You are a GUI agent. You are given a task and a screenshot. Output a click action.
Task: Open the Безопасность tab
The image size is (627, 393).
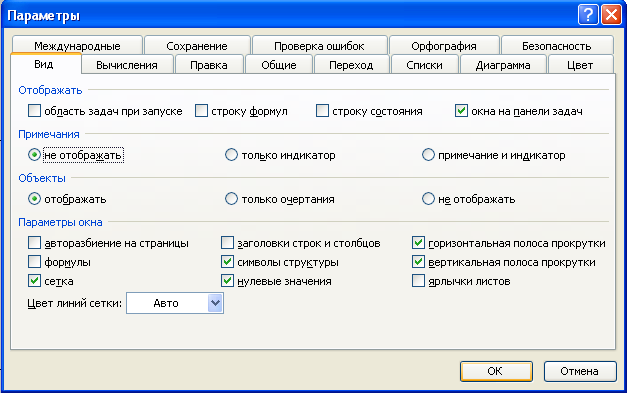click(x=557, y=46)
